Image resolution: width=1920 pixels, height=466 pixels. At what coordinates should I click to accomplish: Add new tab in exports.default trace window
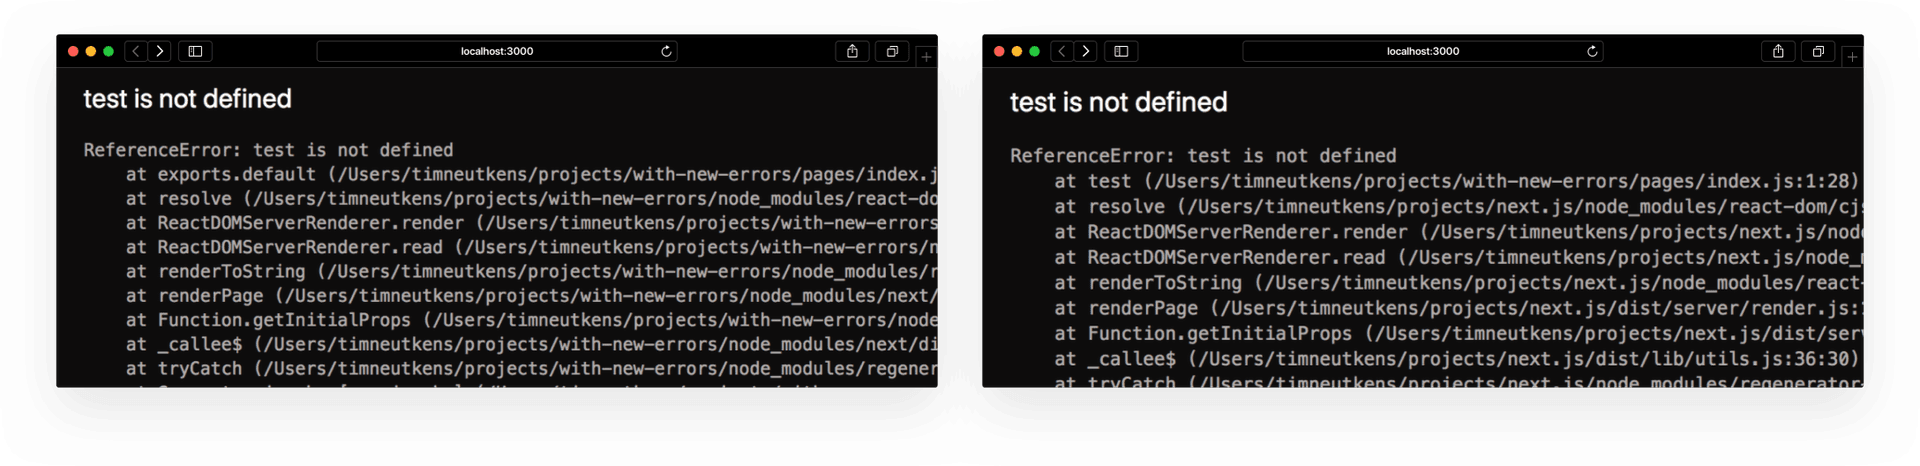927,57
